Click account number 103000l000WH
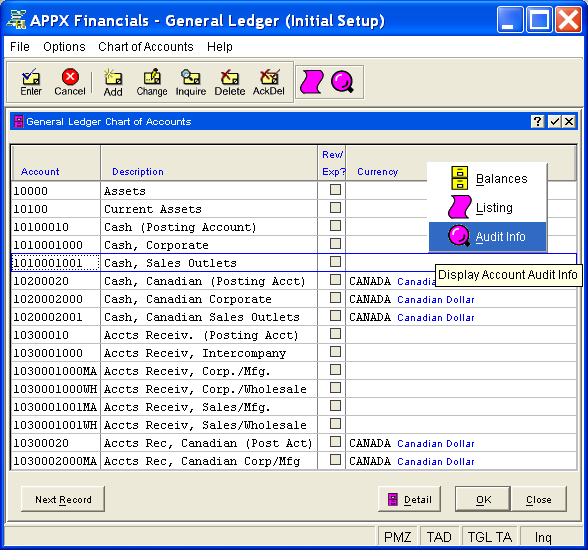Screen dimensions: 588x550 (x=55, y=389)
